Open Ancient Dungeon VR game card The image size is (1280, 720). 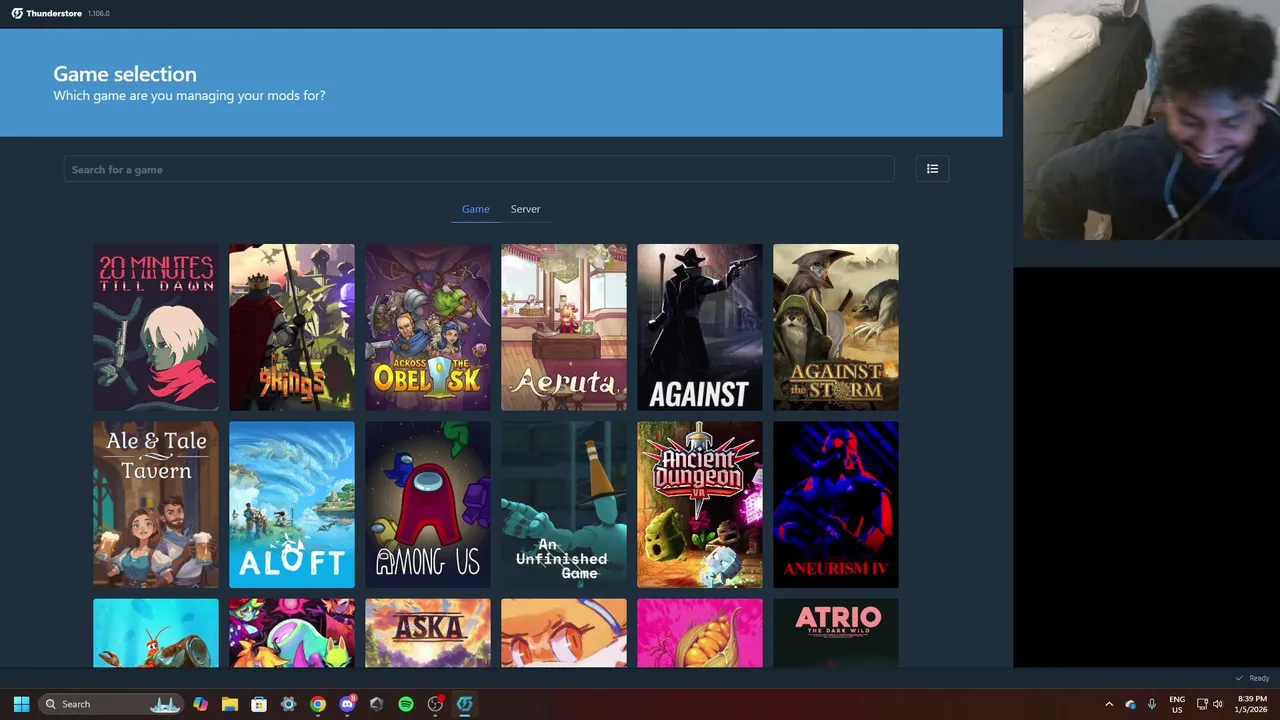tap(700, 504)
